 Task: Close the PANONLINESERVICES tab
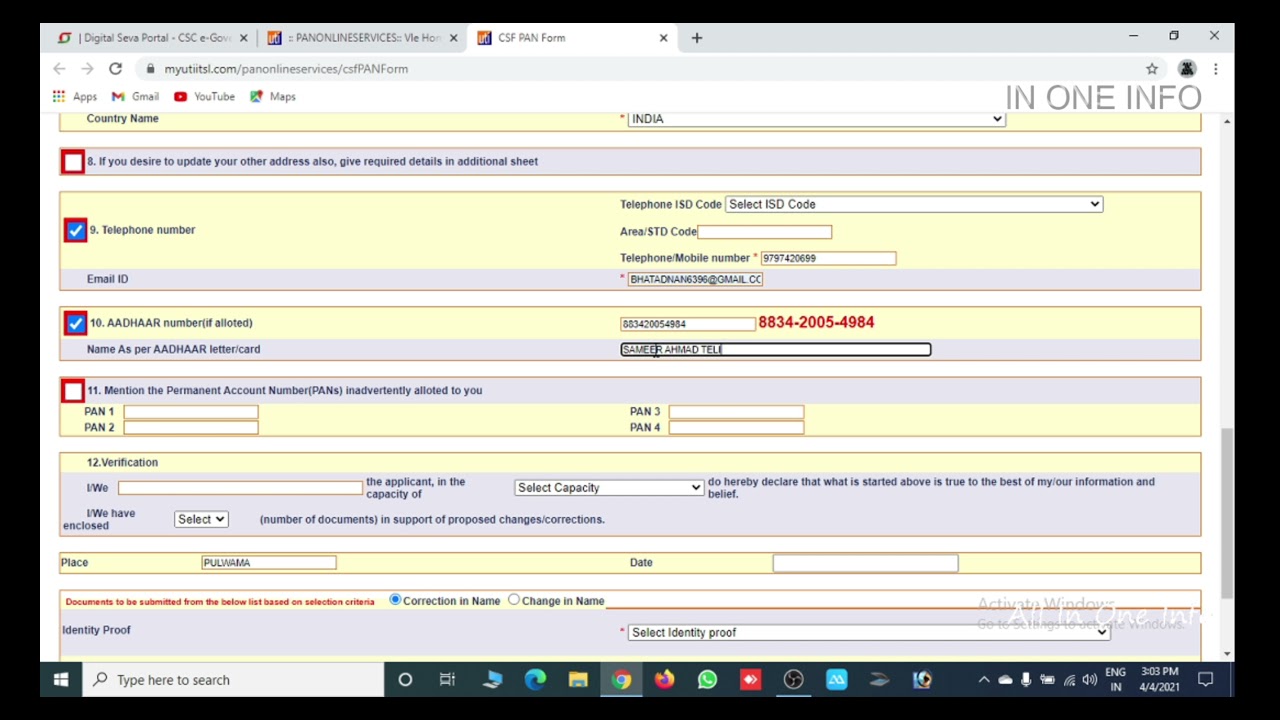tap(453, 38)
